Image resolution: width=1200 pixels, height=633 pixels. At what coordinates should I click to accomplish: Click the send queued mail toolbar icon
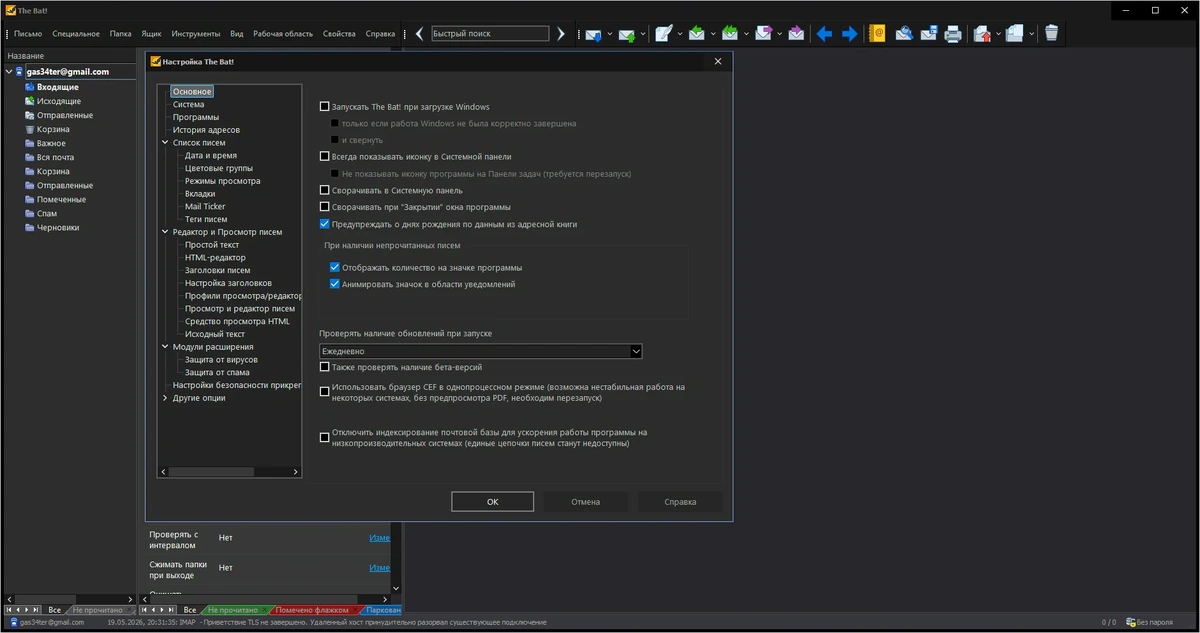tap(627, 34)
